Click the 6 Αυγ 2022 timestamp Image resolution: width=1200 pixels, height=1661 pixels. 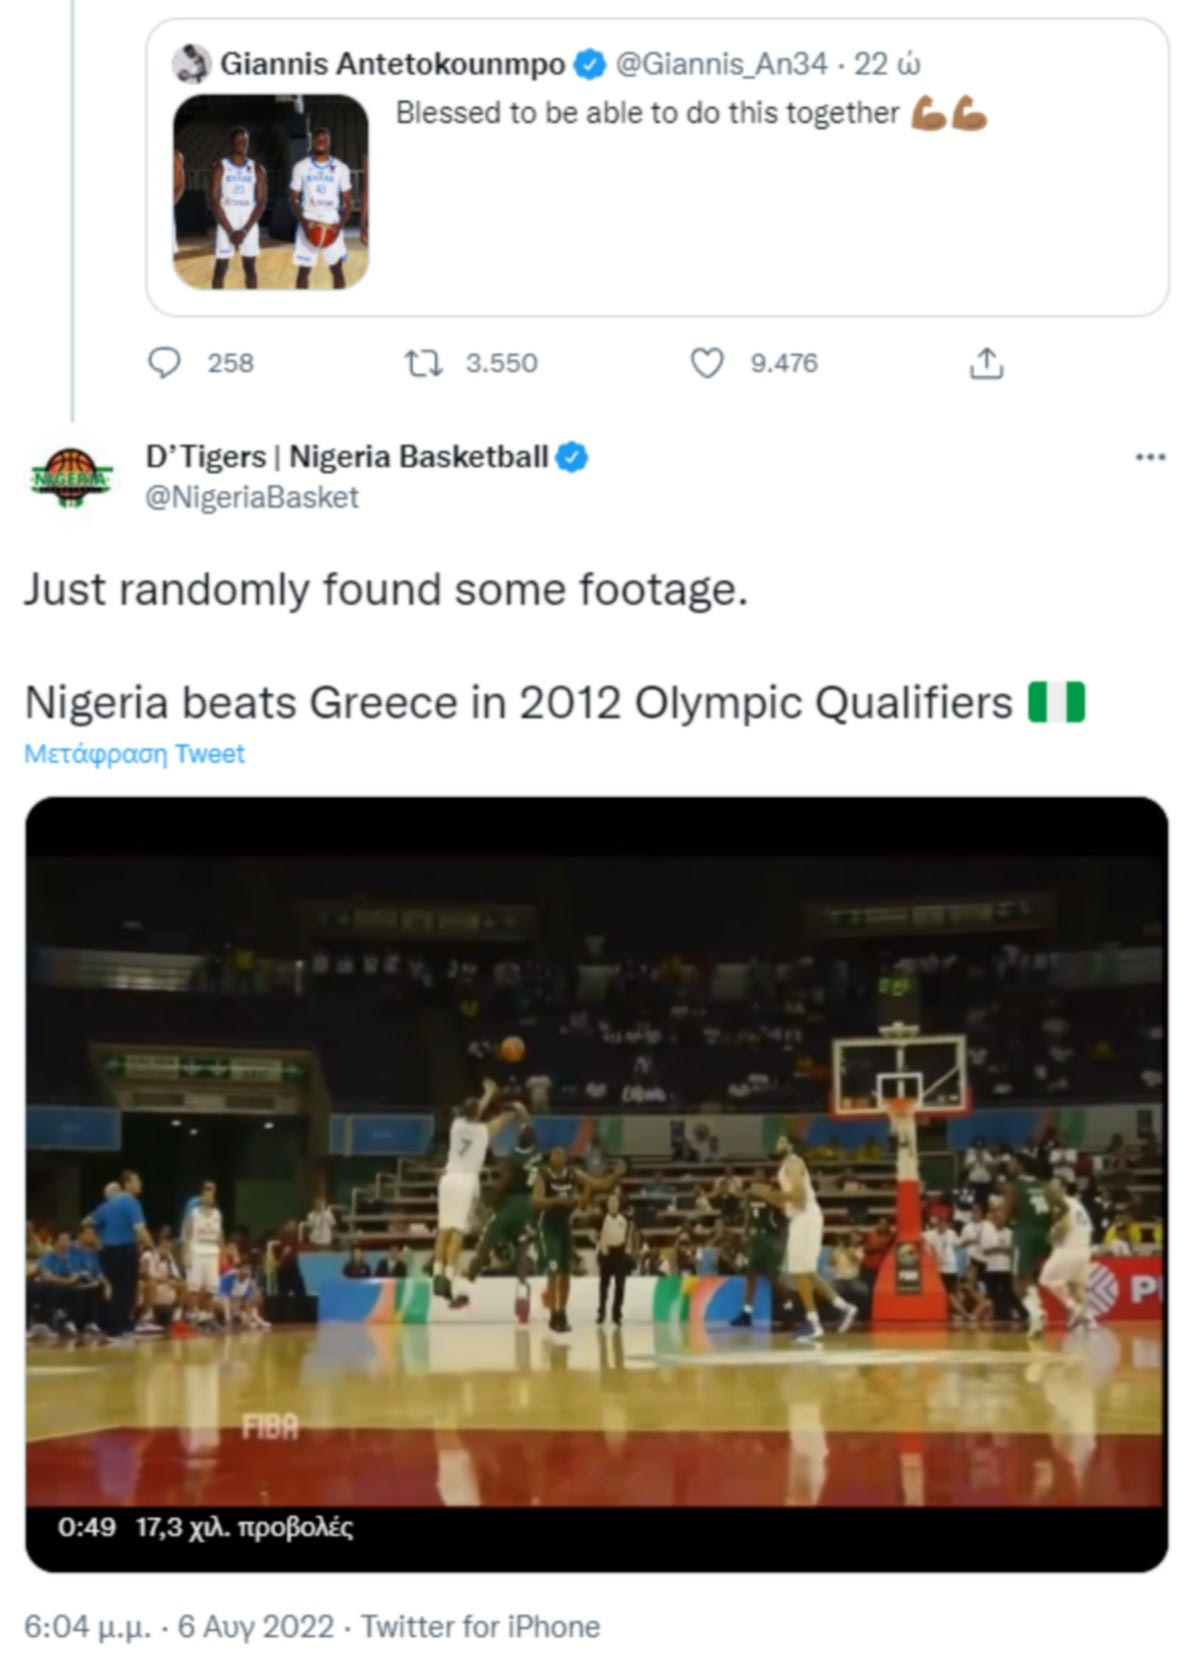255,1627
